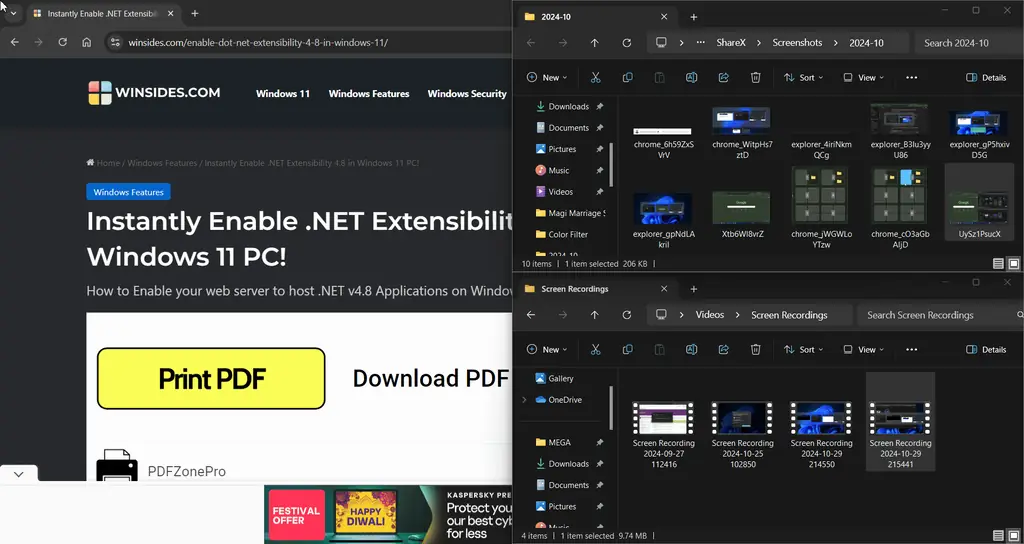
Task: Open See more (…) in 2024-10 window toolbar
Action: pos(912,77)
